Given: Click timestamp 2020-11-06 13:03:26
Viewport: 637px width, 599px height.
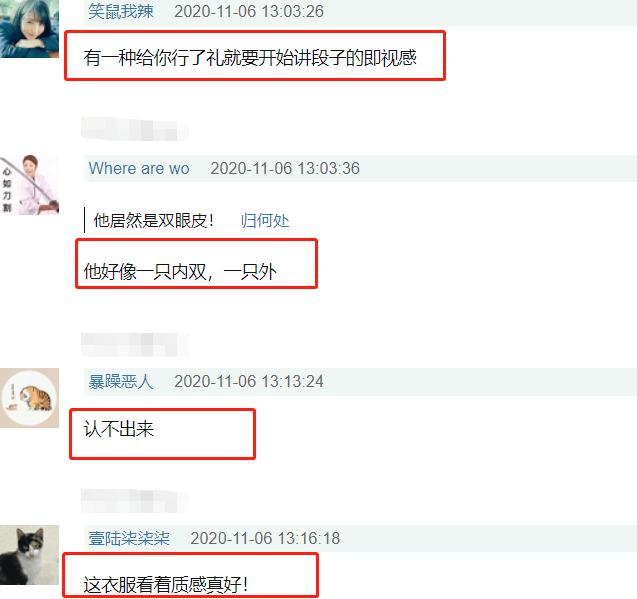Looking at the screenshot, I should (x=249, y=11).
